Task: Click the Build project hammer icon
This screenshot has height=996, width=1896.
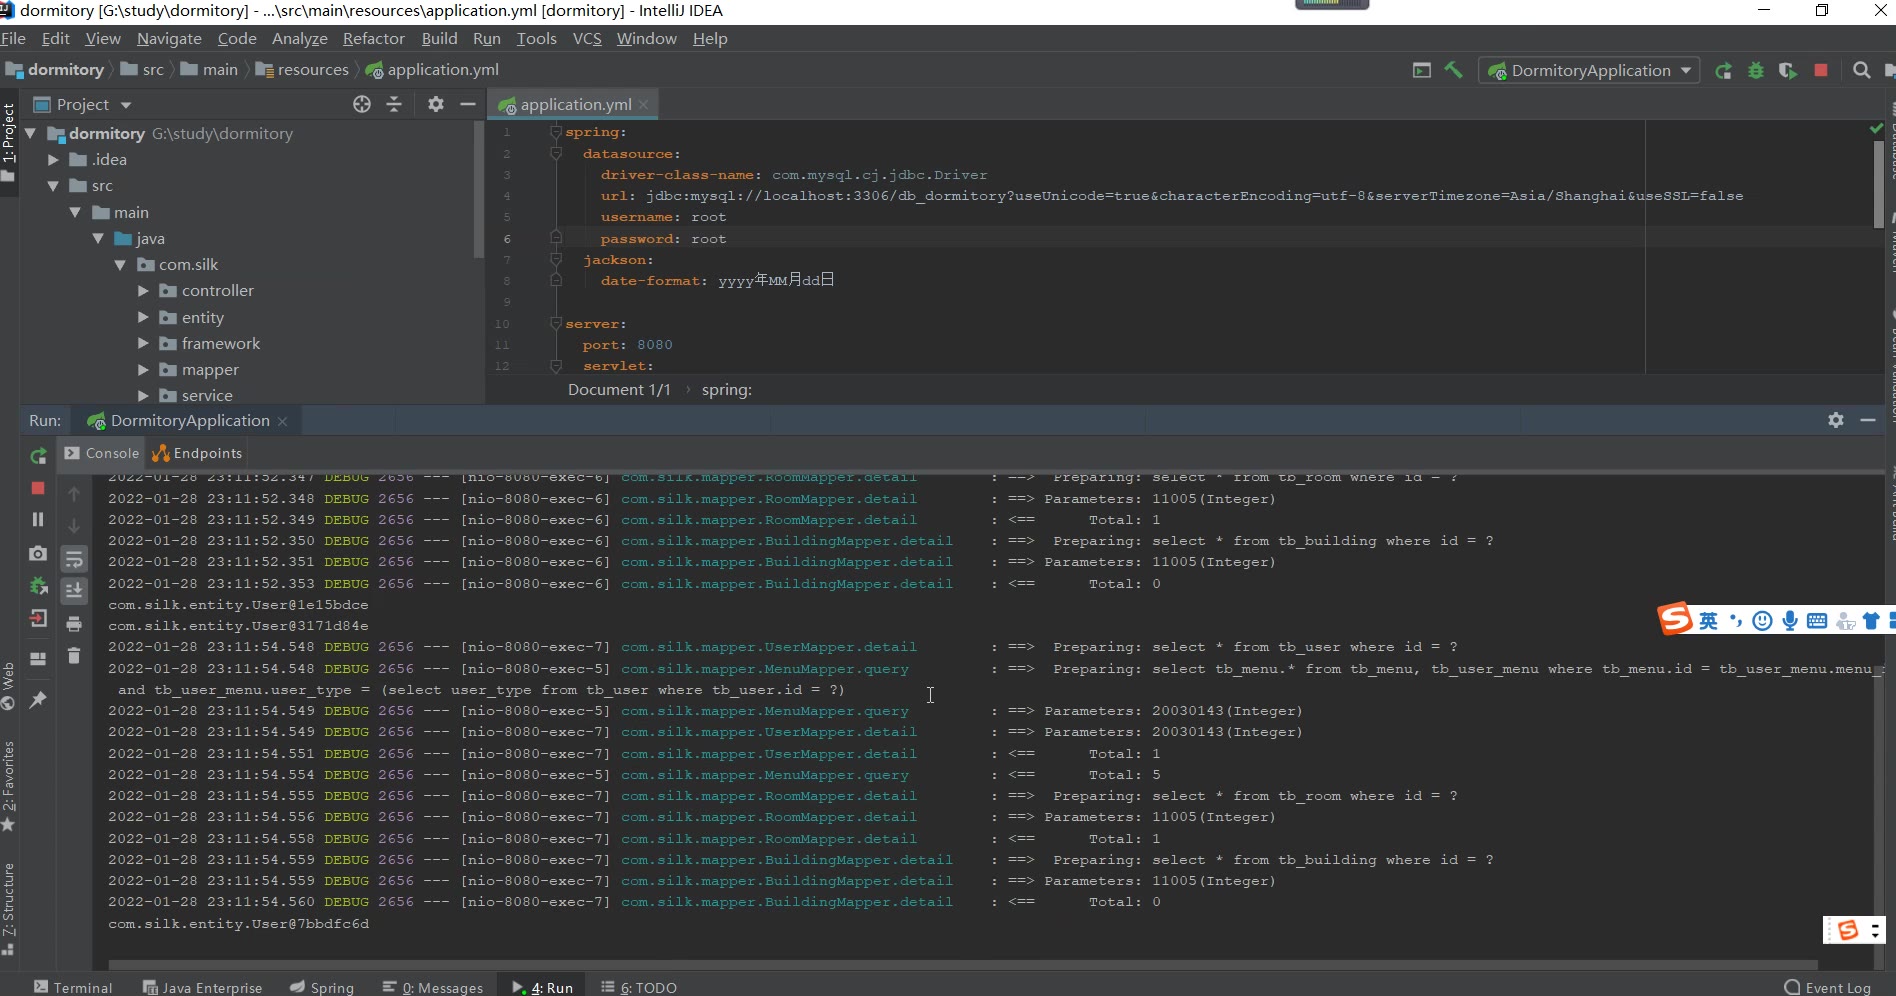Action: click(x=1453, y=70)
